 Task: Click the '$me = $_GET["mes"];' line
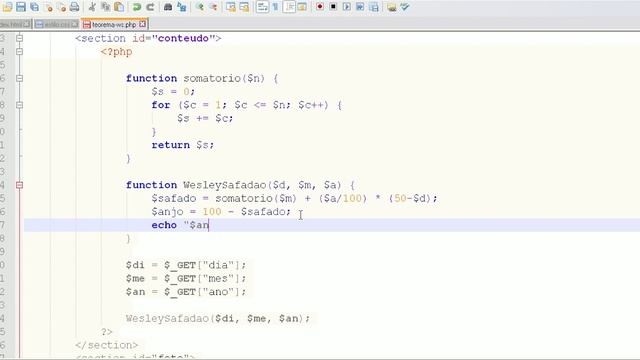pyautogui.click(x=186, y=278)
